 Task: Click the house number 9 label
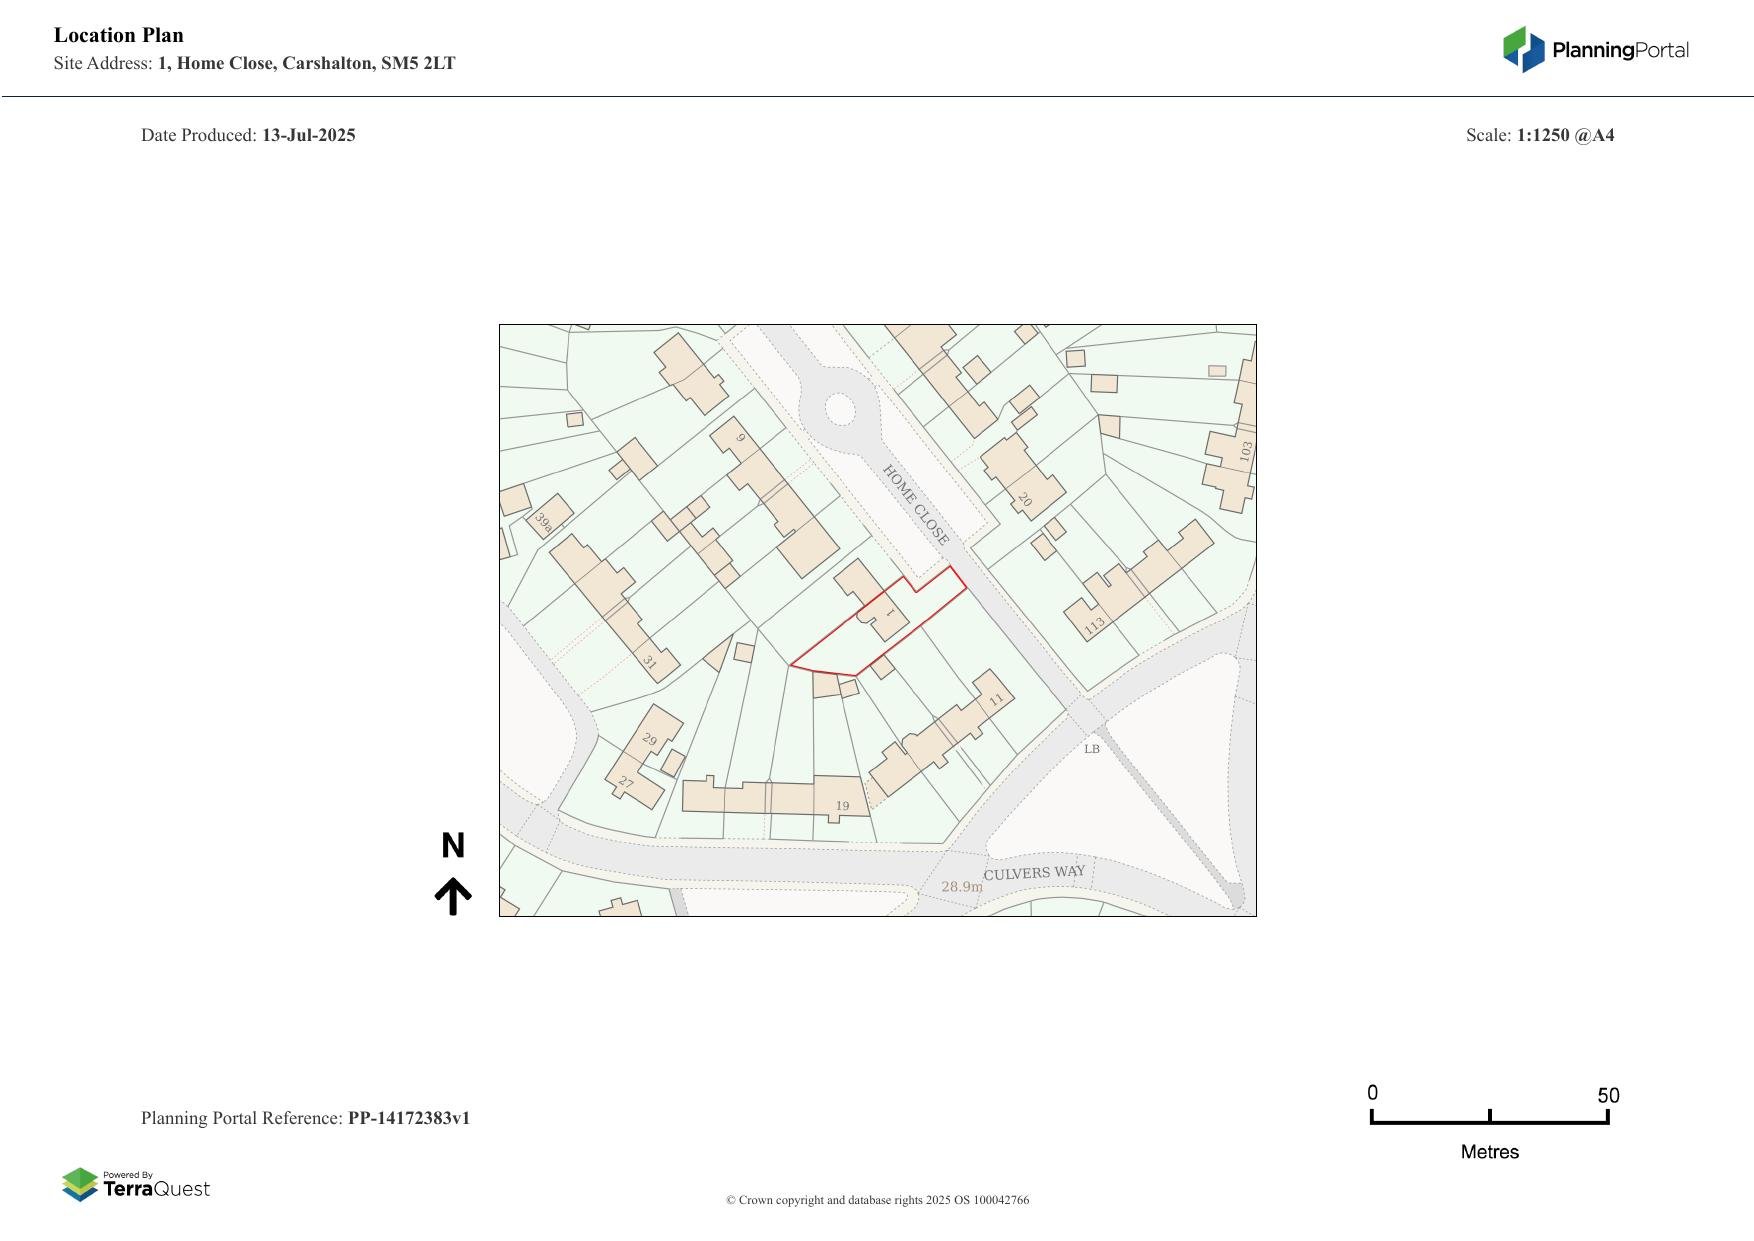click(741, 438)
